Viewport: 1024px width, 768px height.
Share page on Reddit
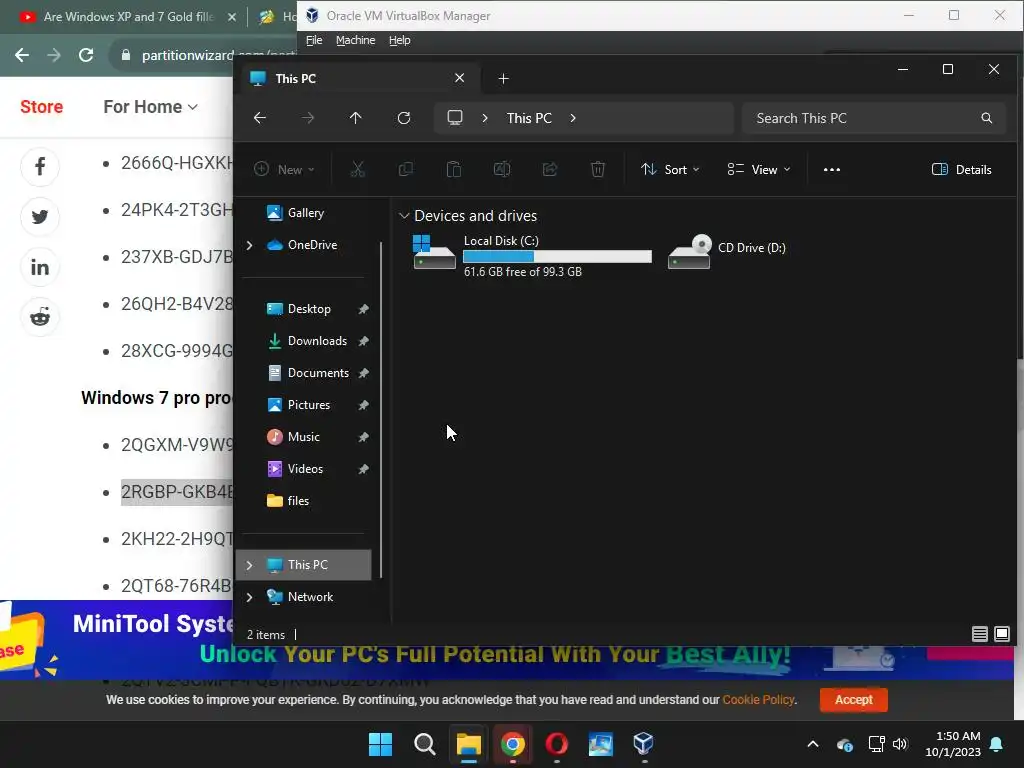click(x=40, y=317)
